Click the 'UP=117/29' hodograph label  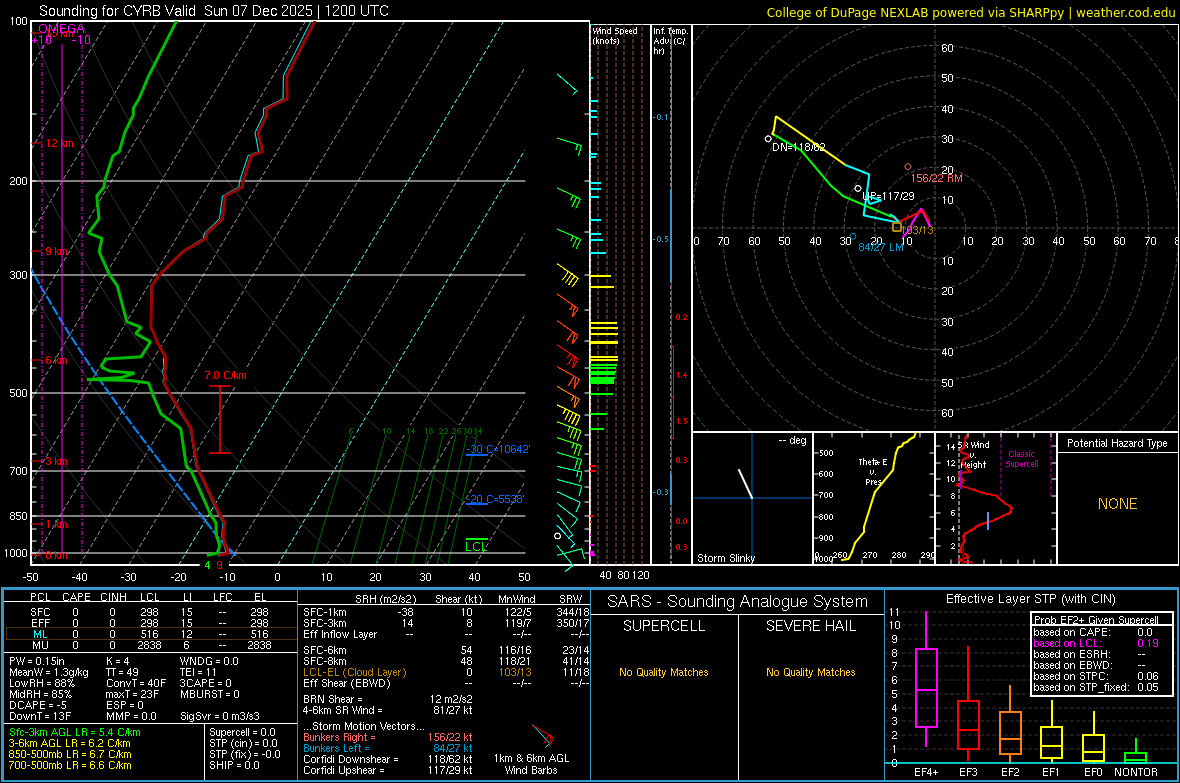pos(888,197)
